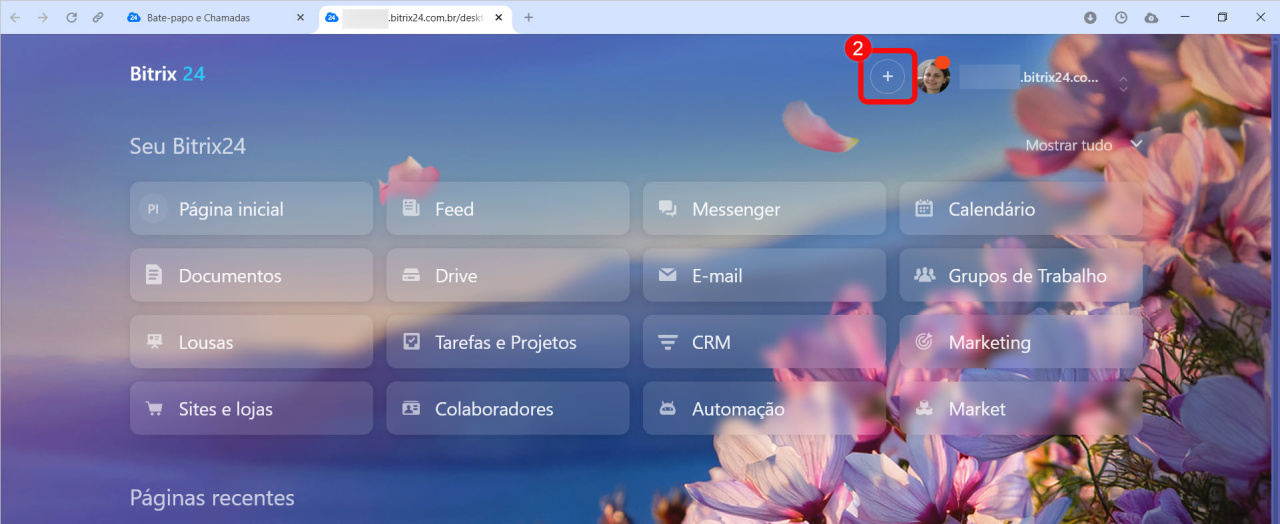The image size is (1280, 524).
Task: Open the Feed section
Action: tap(508, 209)
